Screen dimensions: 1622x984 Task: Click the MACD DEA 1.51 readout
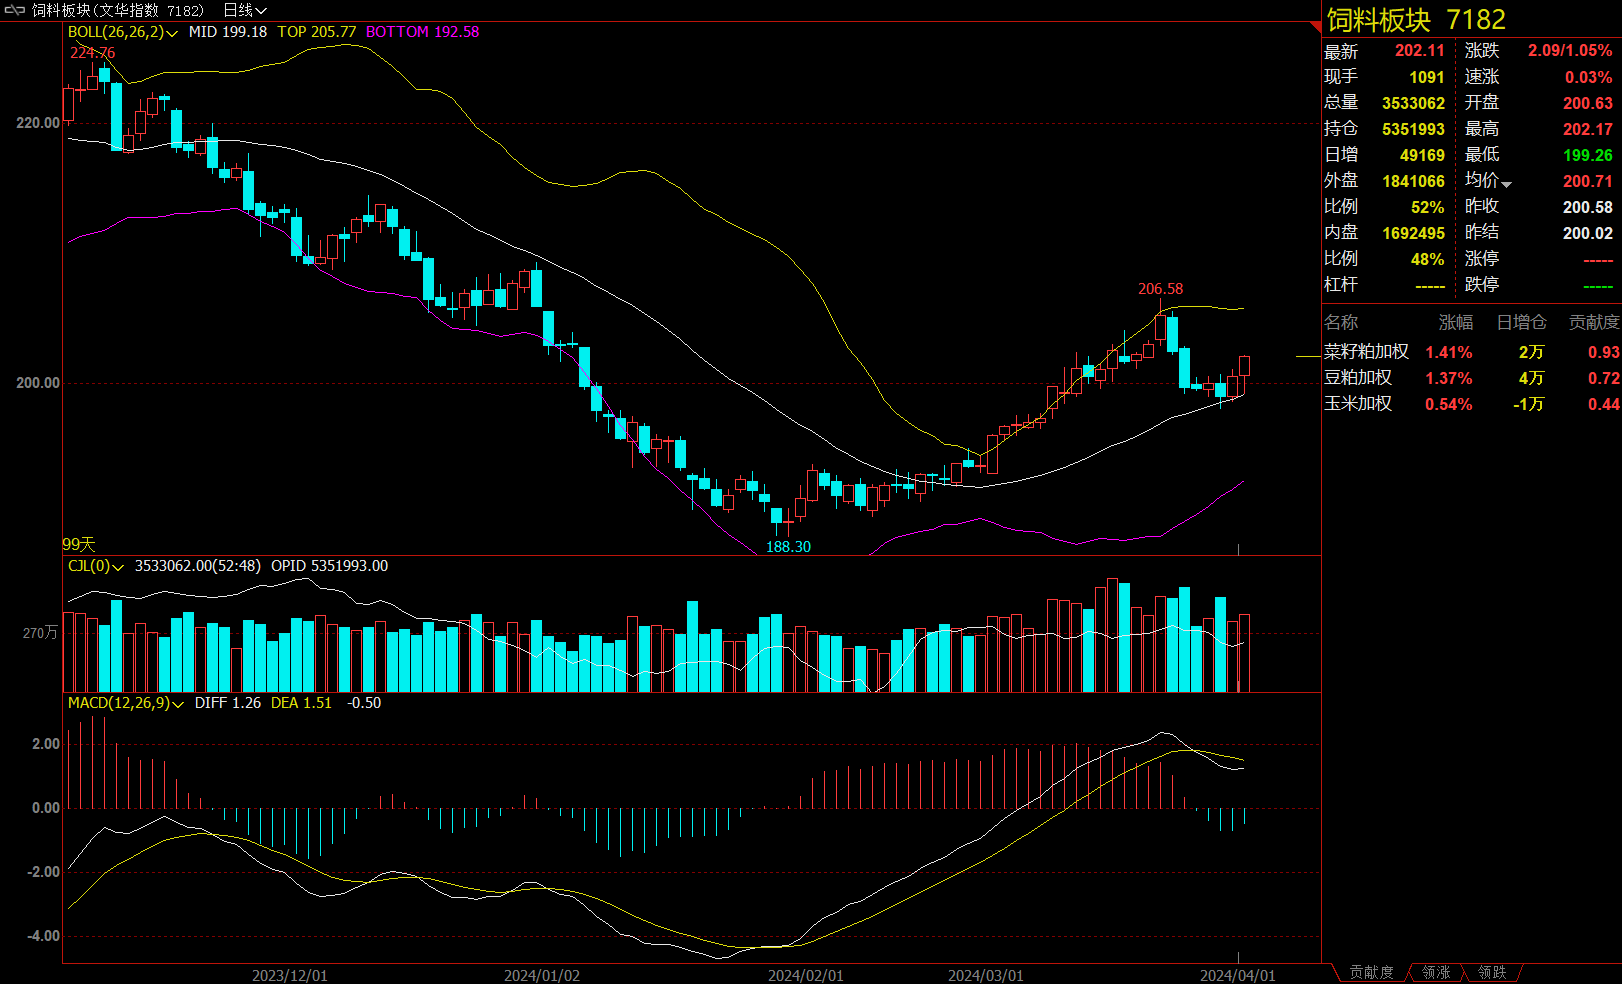click(x=301, y=703)
